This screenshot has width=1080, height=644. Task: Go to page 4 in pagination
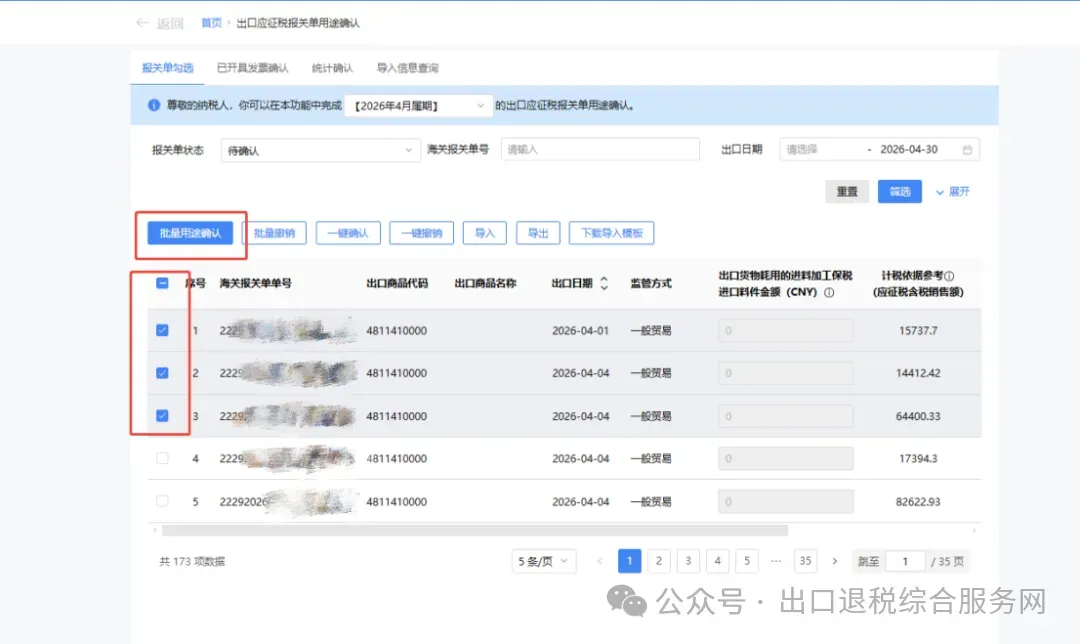(x=718, y=561)
